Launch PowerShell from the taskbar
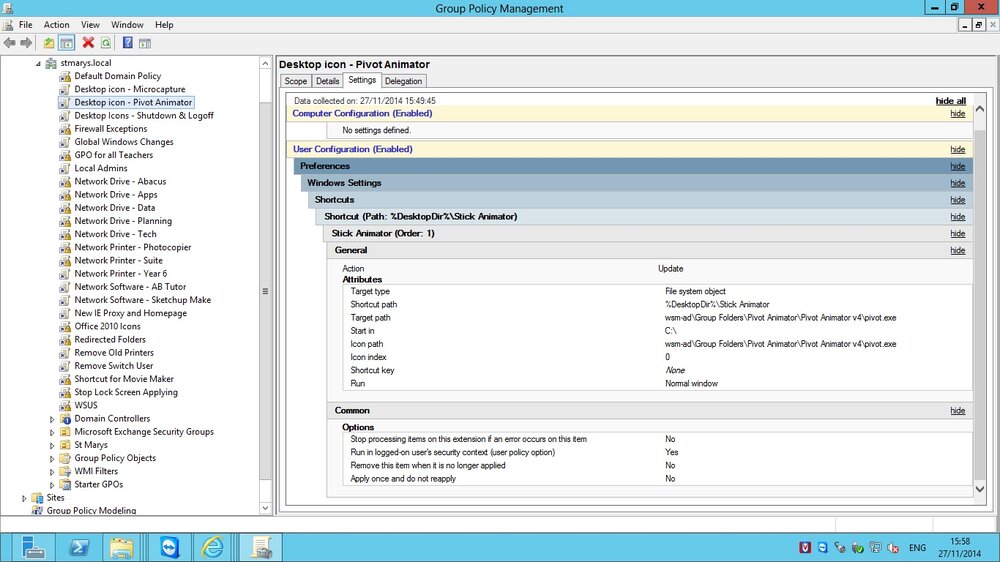1000x562 pixels. click(79, 547)
